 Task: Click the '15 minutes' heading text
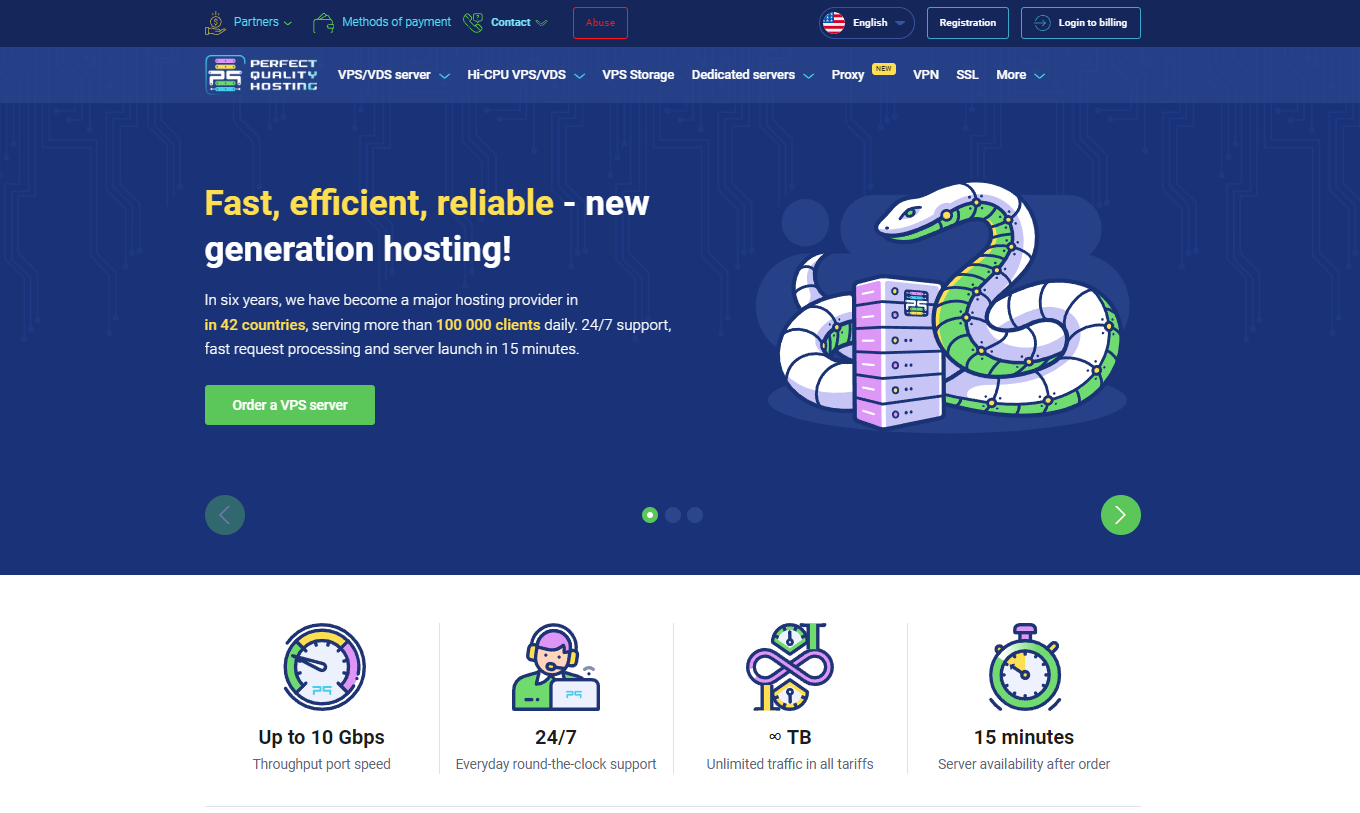click(1024, 737)
